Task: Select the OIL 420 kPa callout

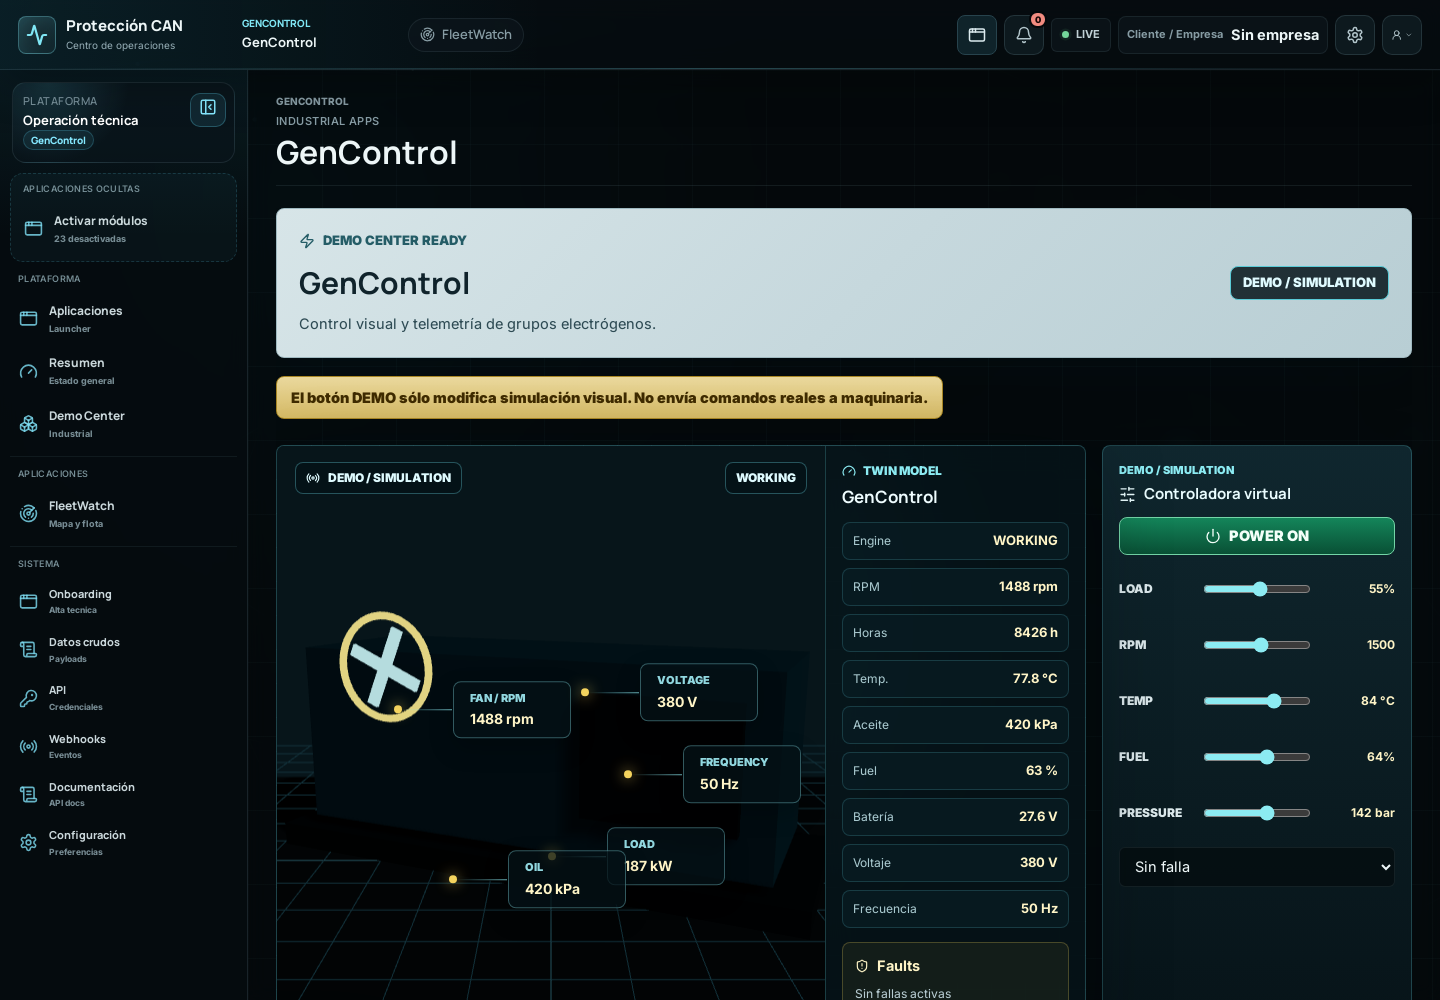Action: pyautogui.click(x=567, y=879)
